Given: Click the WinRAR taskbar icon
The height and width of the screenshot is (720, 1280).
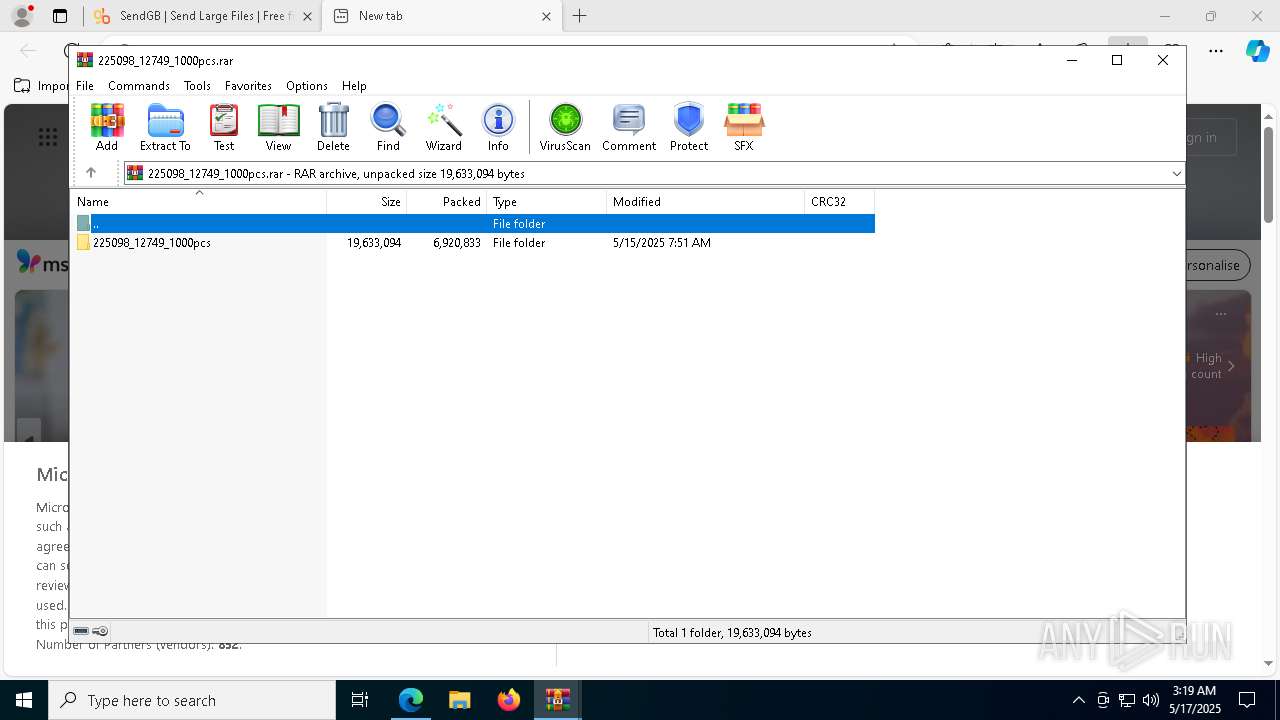Looking at the screenshot, I should pos(557,700).
